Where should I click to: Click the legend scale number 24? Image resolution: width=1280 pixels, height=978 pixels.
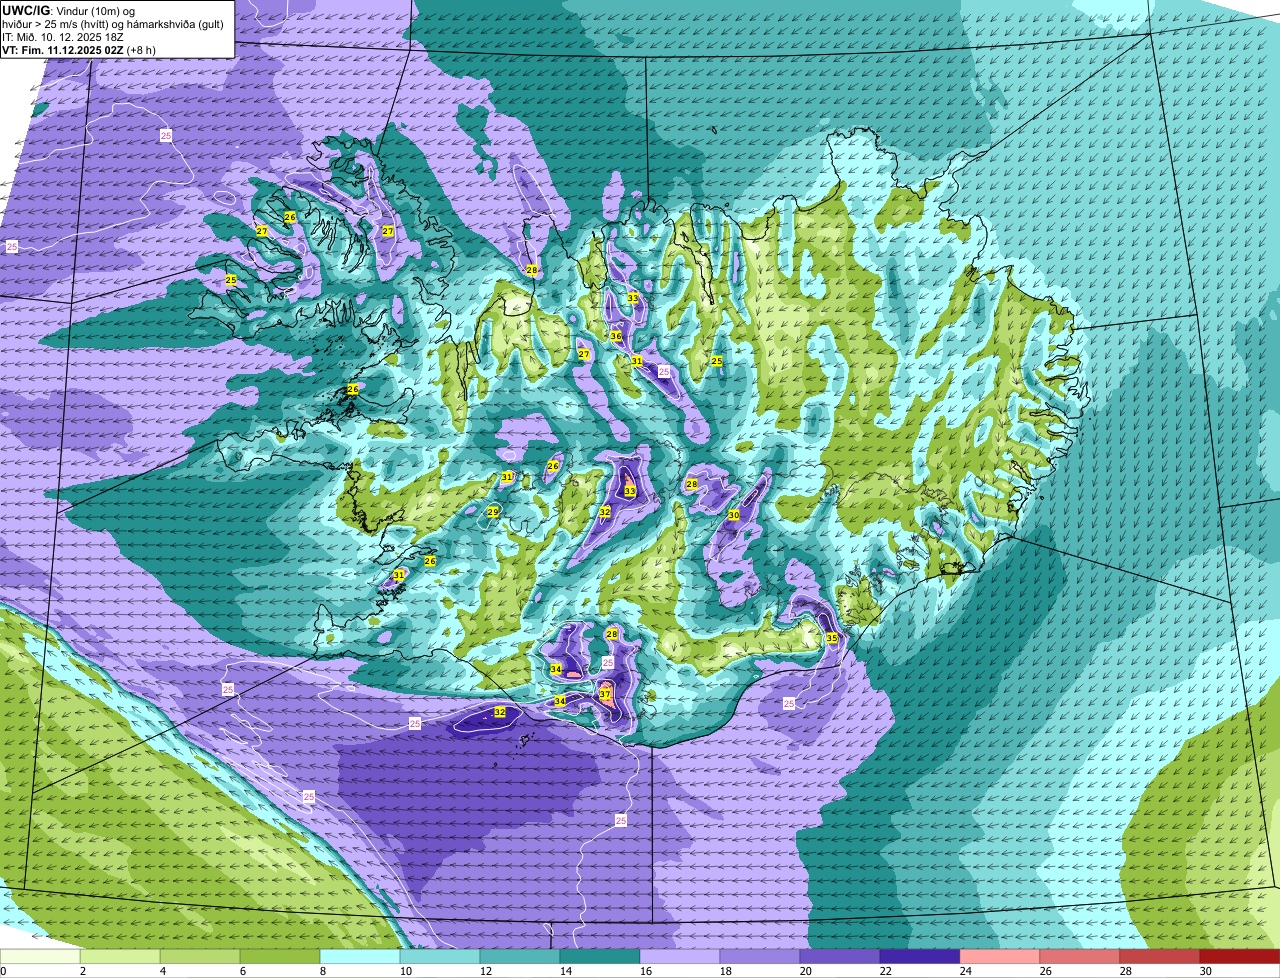965,971
